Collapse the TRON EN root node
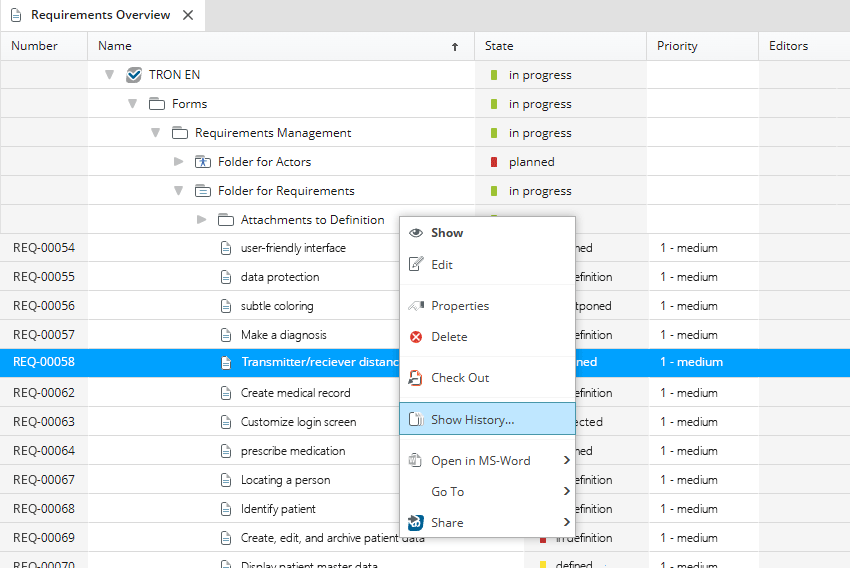 click(110, 75)
